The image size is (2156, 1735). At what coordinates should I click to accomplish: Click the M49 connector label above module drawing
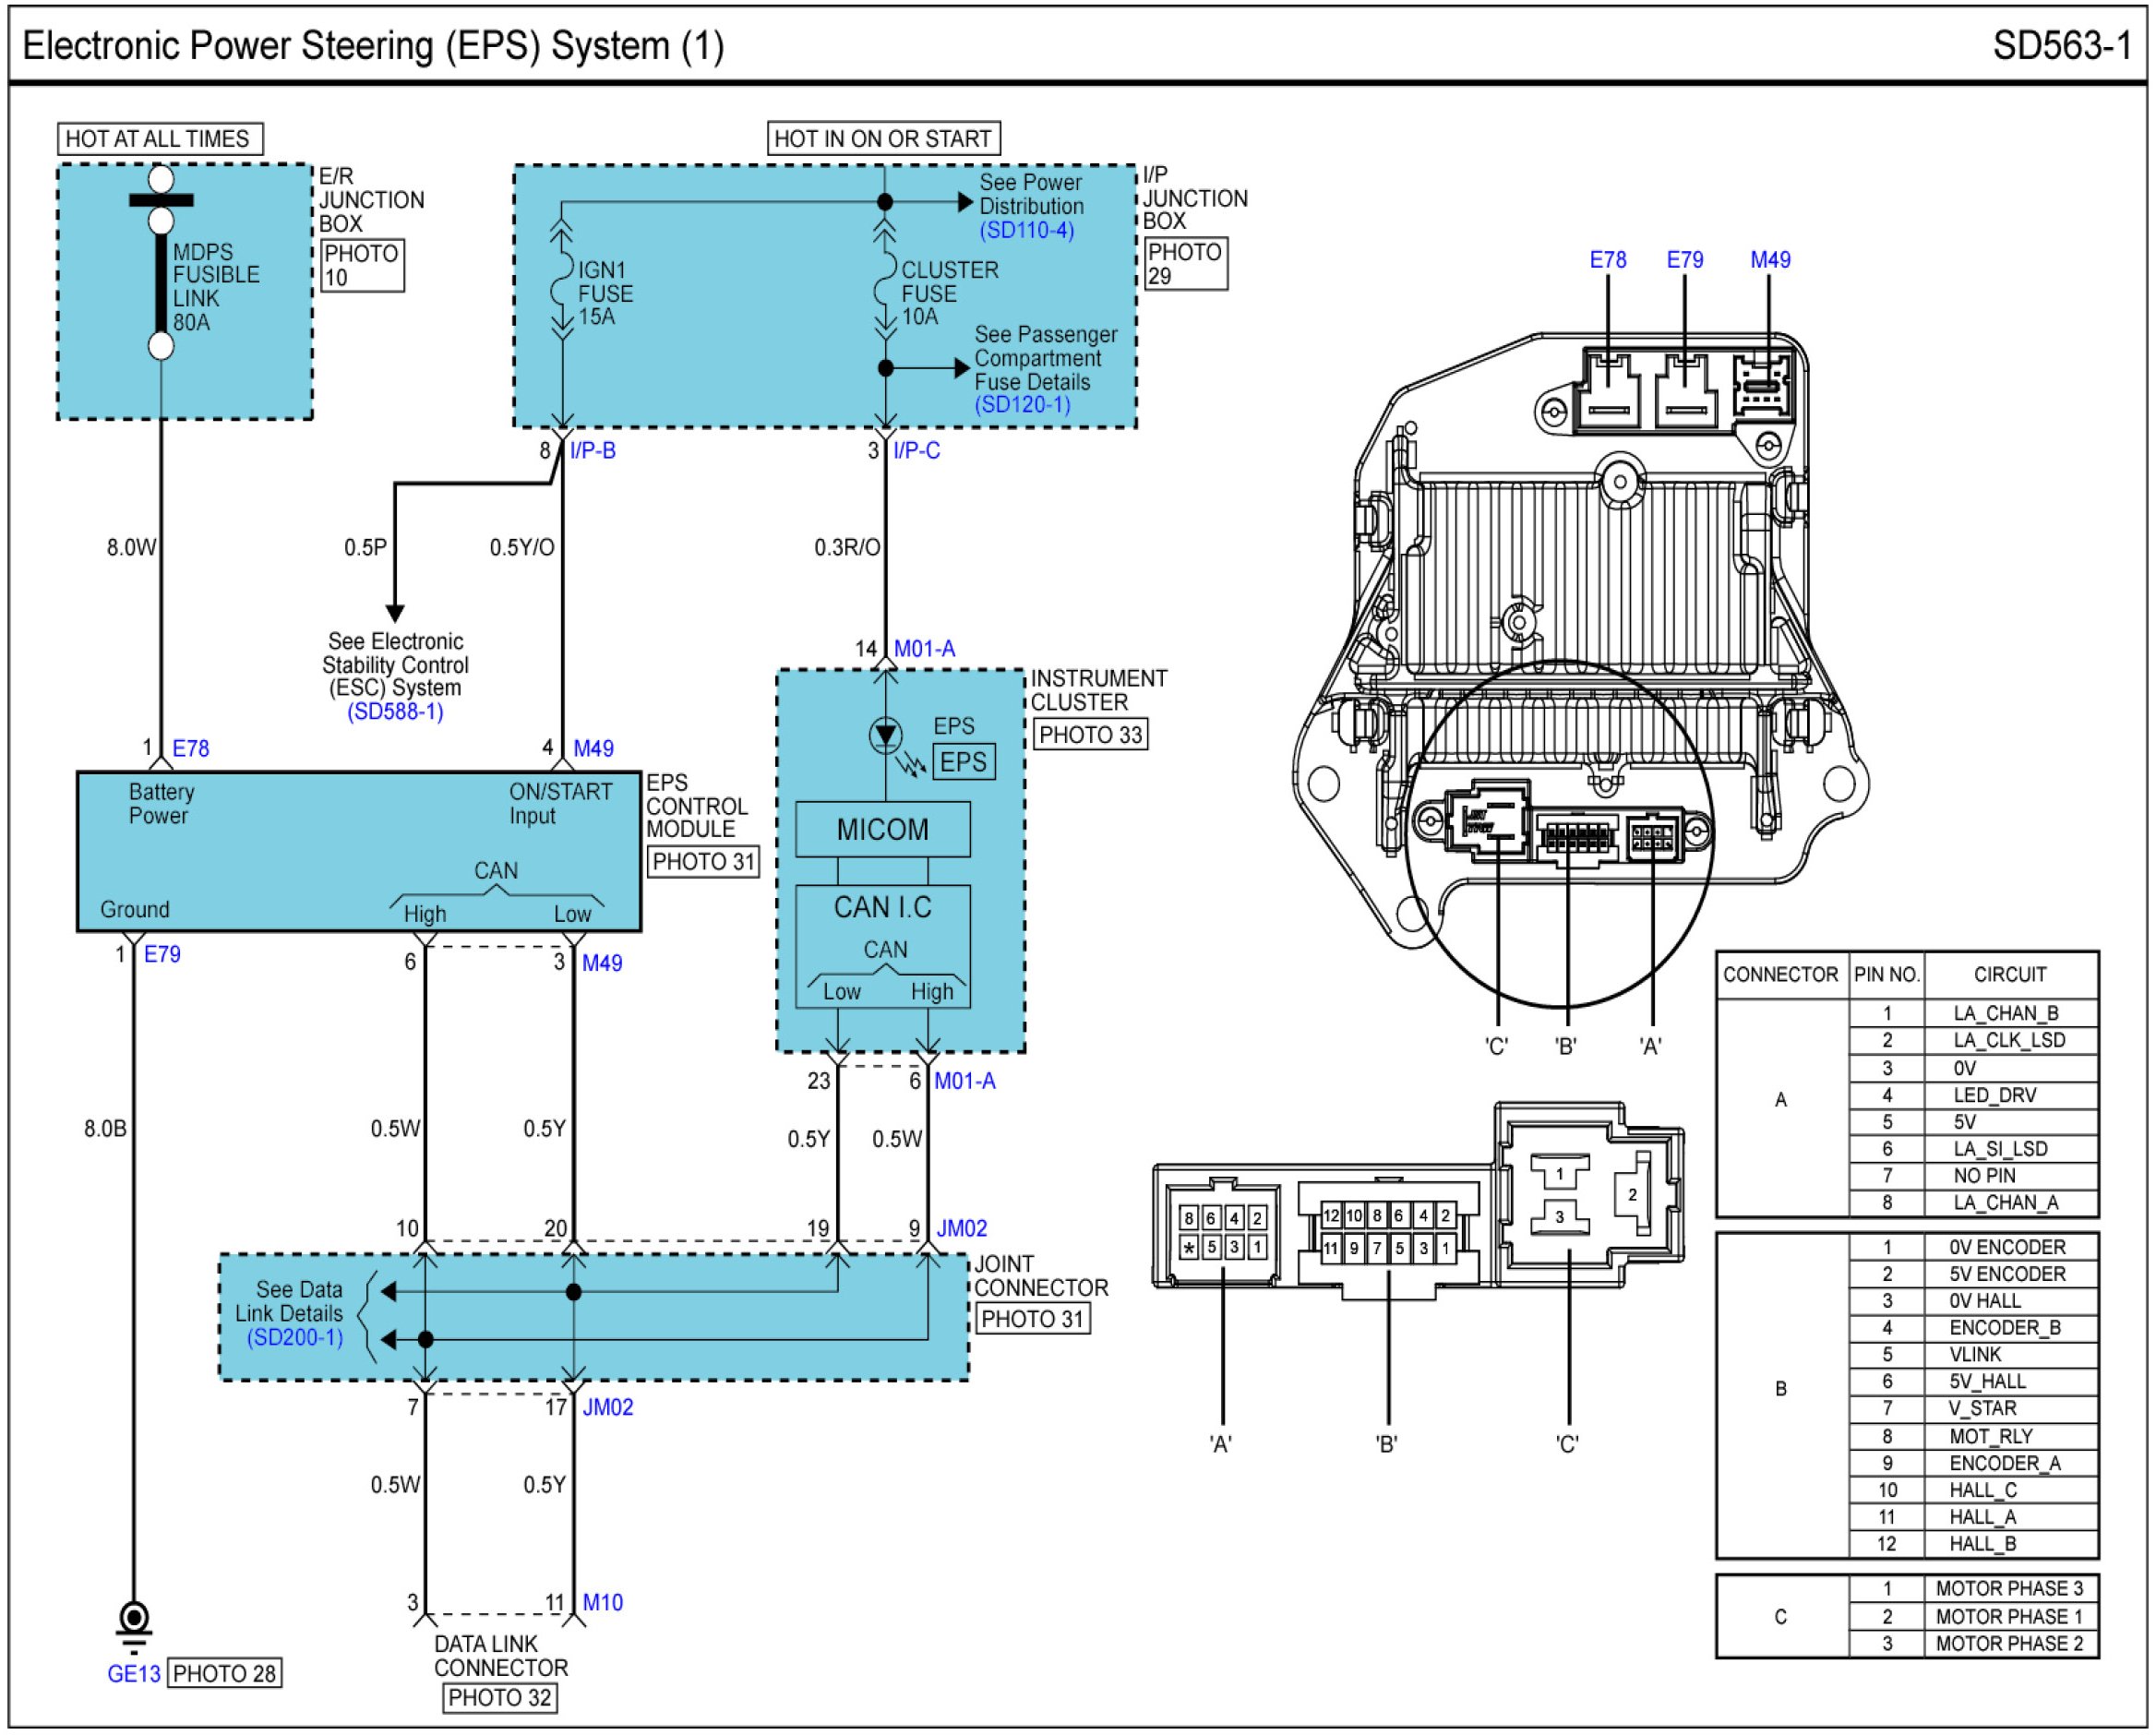click(x=1769, y=260)
